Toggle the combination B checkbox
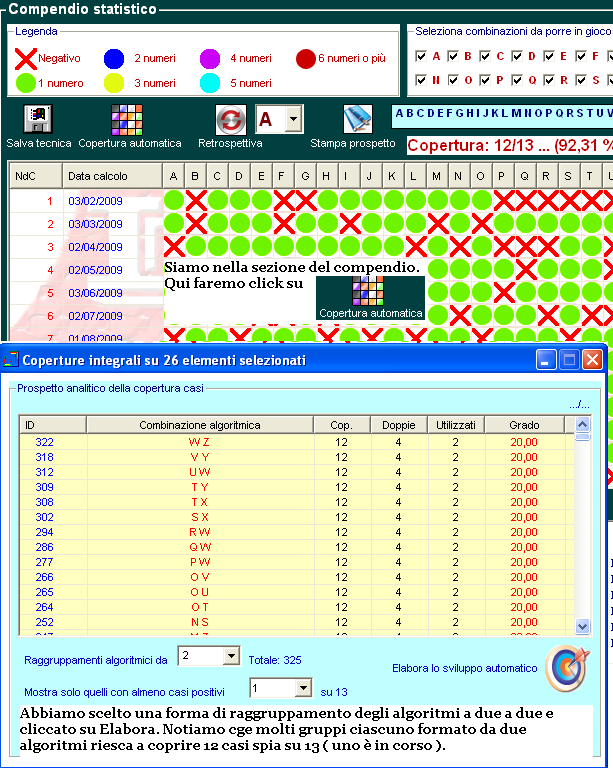This screenshot has width=613, height=771. [x=453, y=56]
